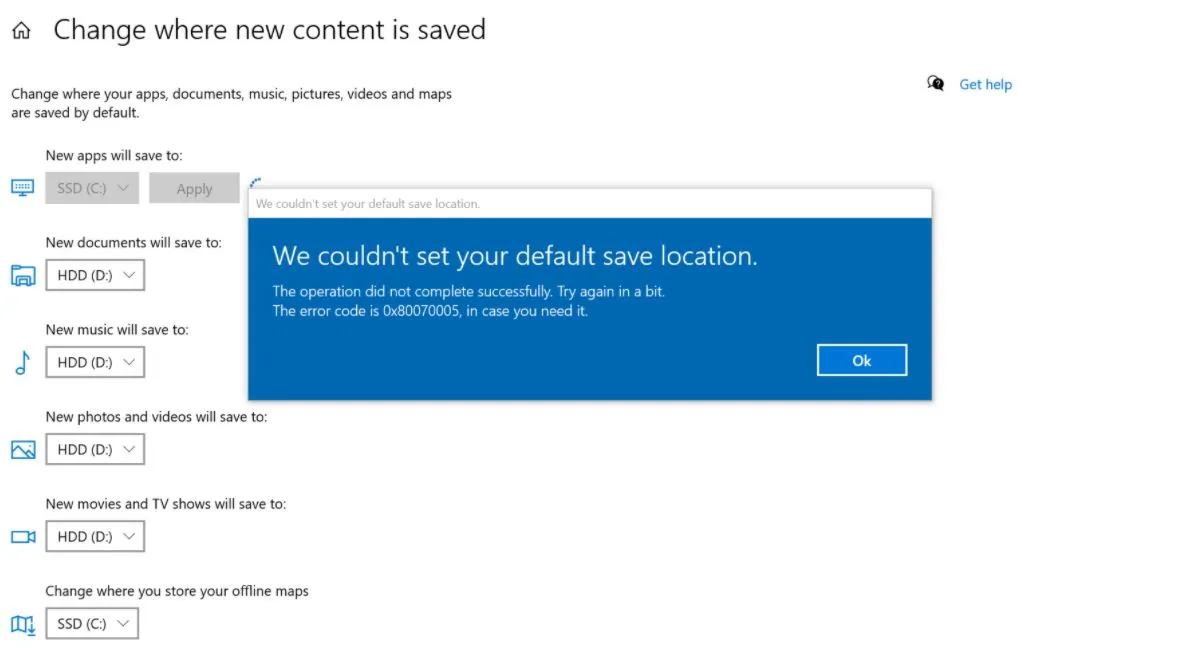Click the offline maps icon

coord(23,625)
